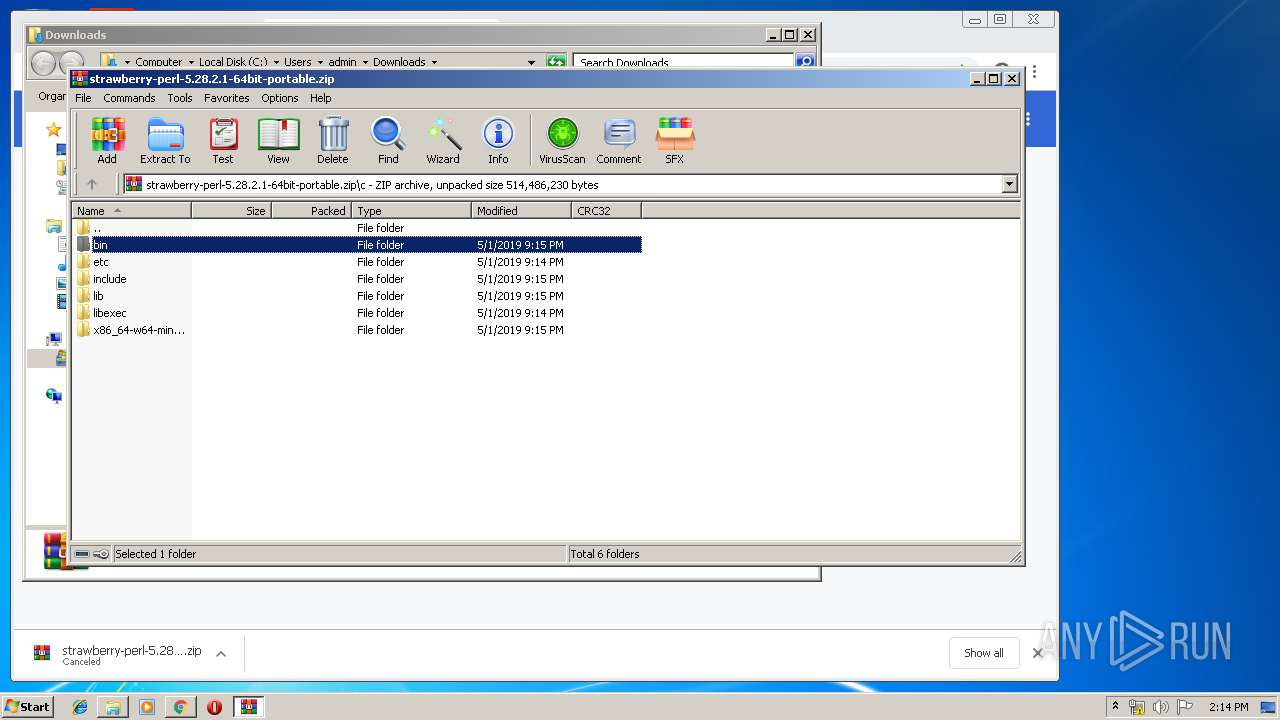1280x720 pixels.
Task: Show archive Info
Action: click(498, 141)
